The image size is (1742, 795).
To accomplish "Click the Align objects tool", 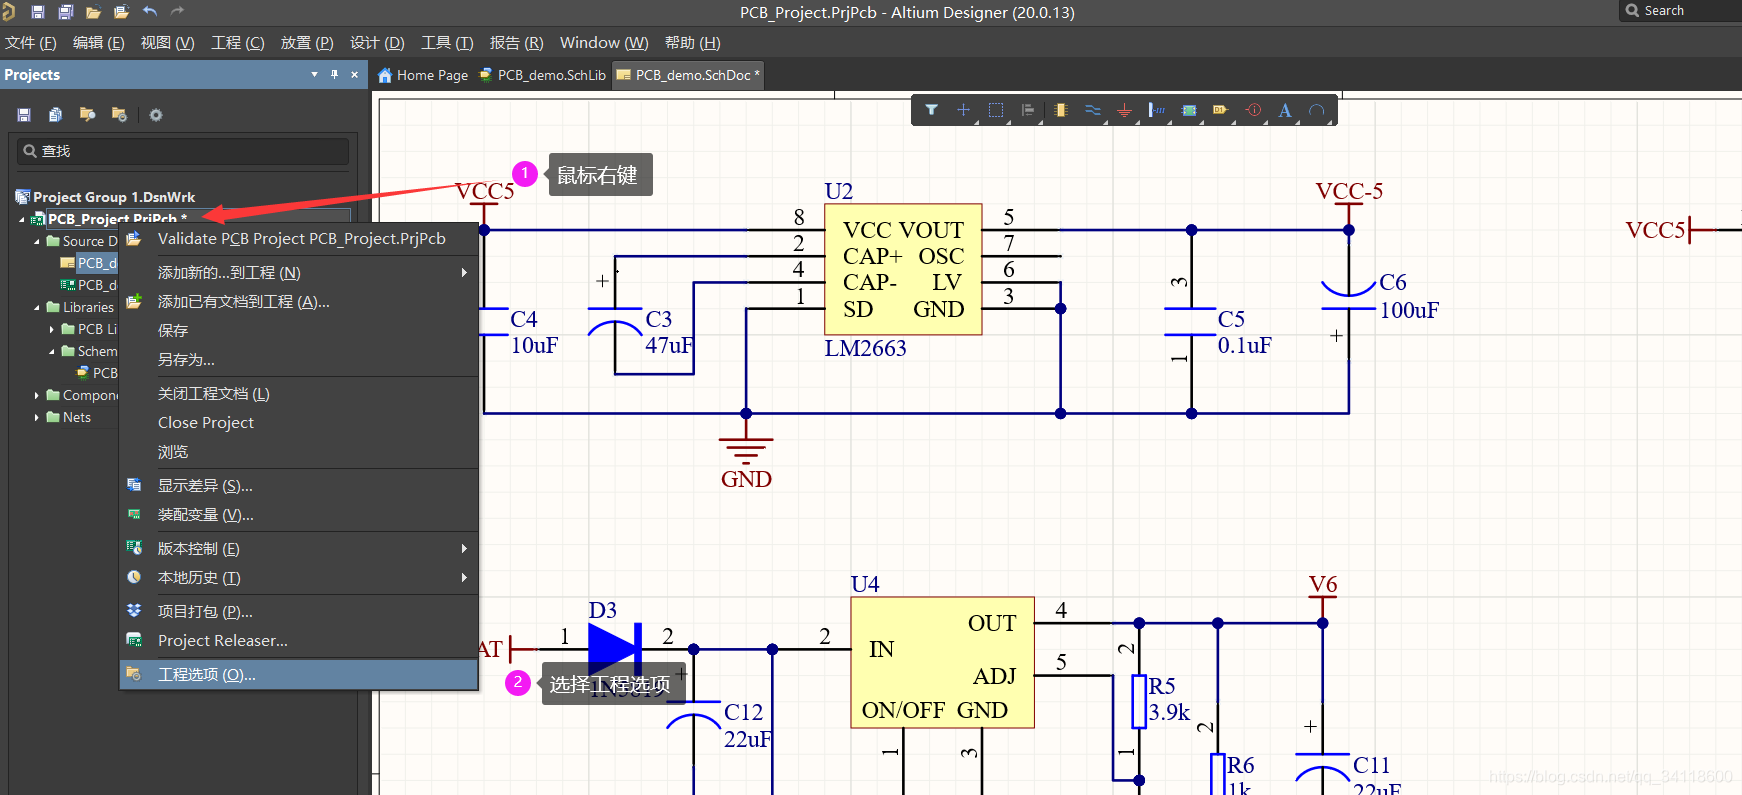I will 1028,110.
